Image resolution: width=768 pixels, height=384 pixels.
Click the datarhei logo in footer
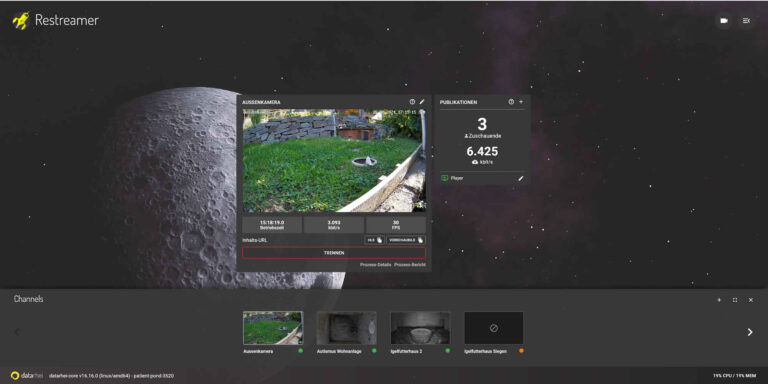point(27,376)
